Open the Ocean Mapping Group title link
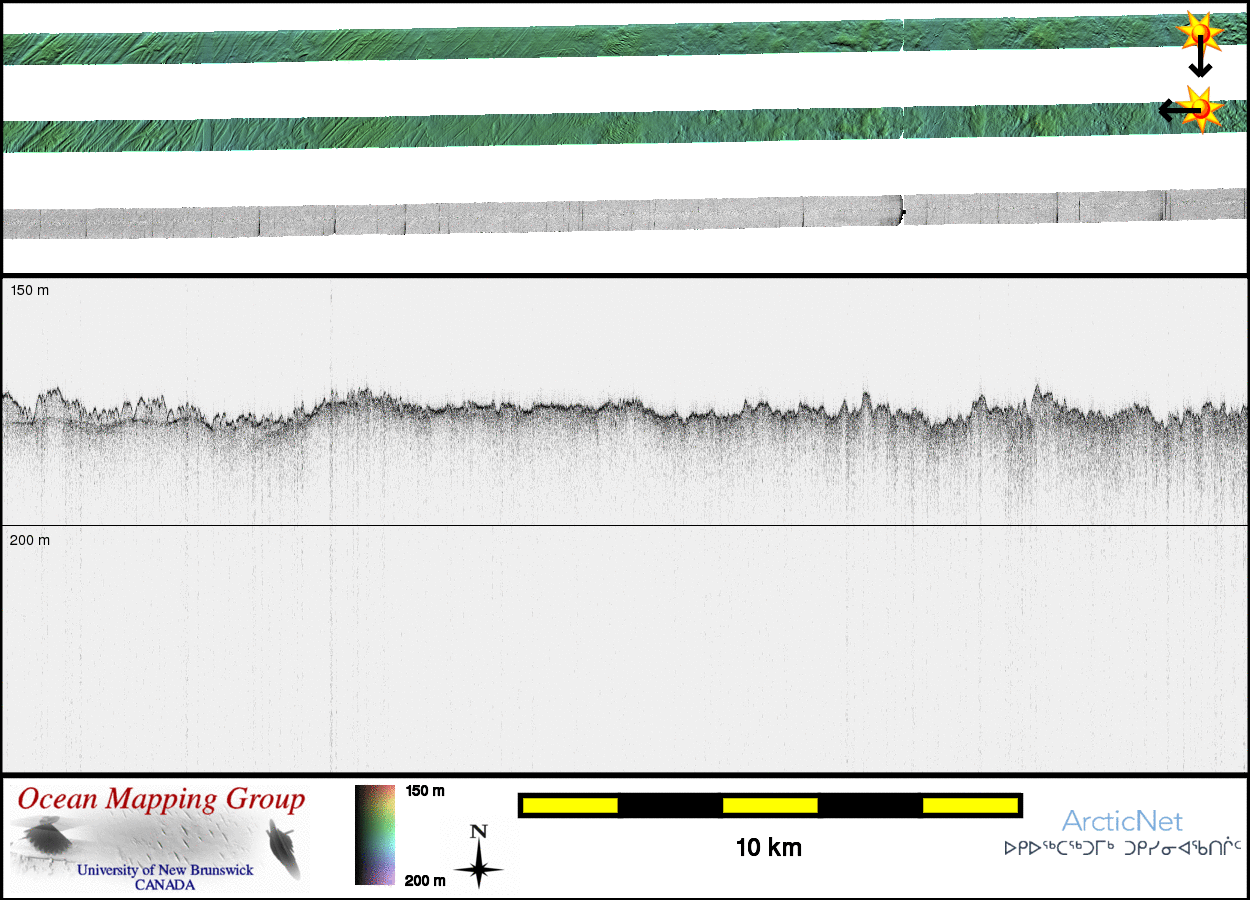The width and height of the screenshot is (1250, 900). pos(161,800)
